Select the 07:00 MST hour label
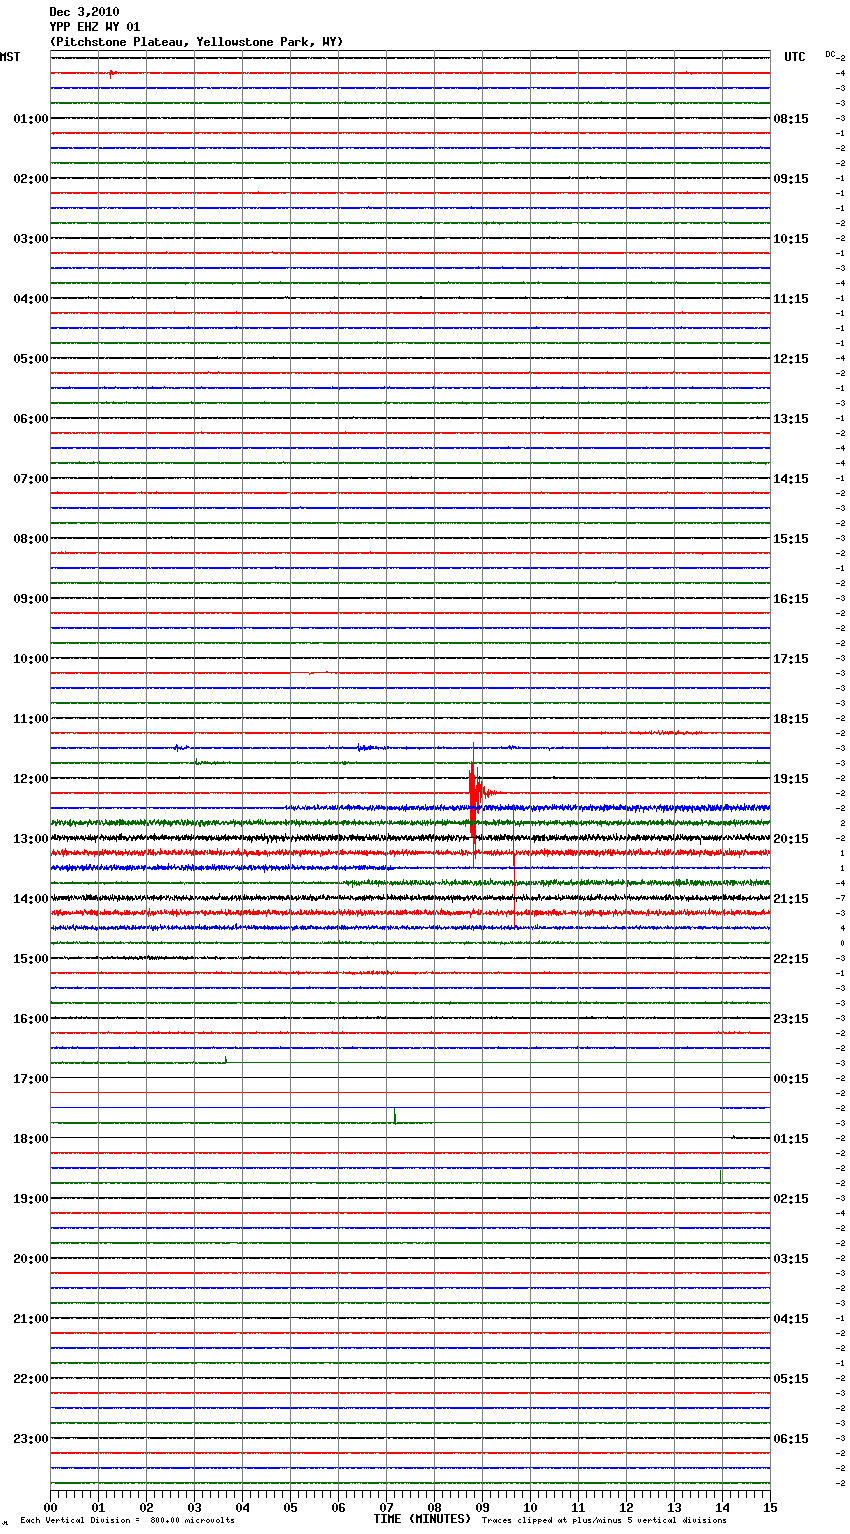850x1534 pixels. tap(31, 479)
